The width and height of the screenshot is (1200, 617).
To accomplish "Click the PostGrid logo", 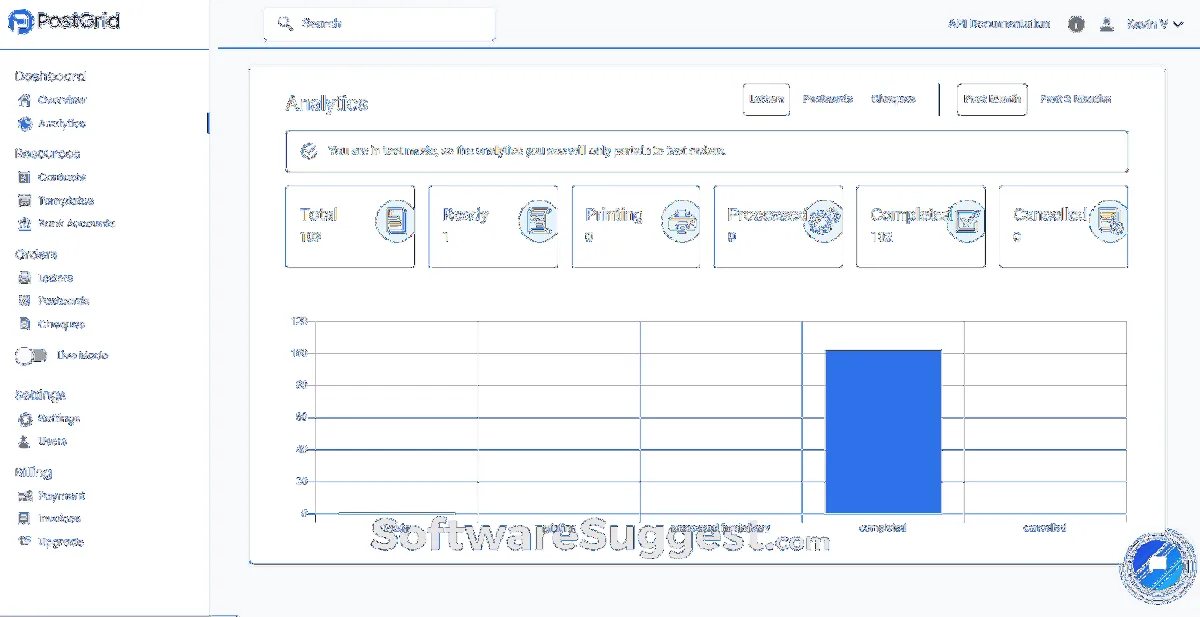I will pos(64,20).
